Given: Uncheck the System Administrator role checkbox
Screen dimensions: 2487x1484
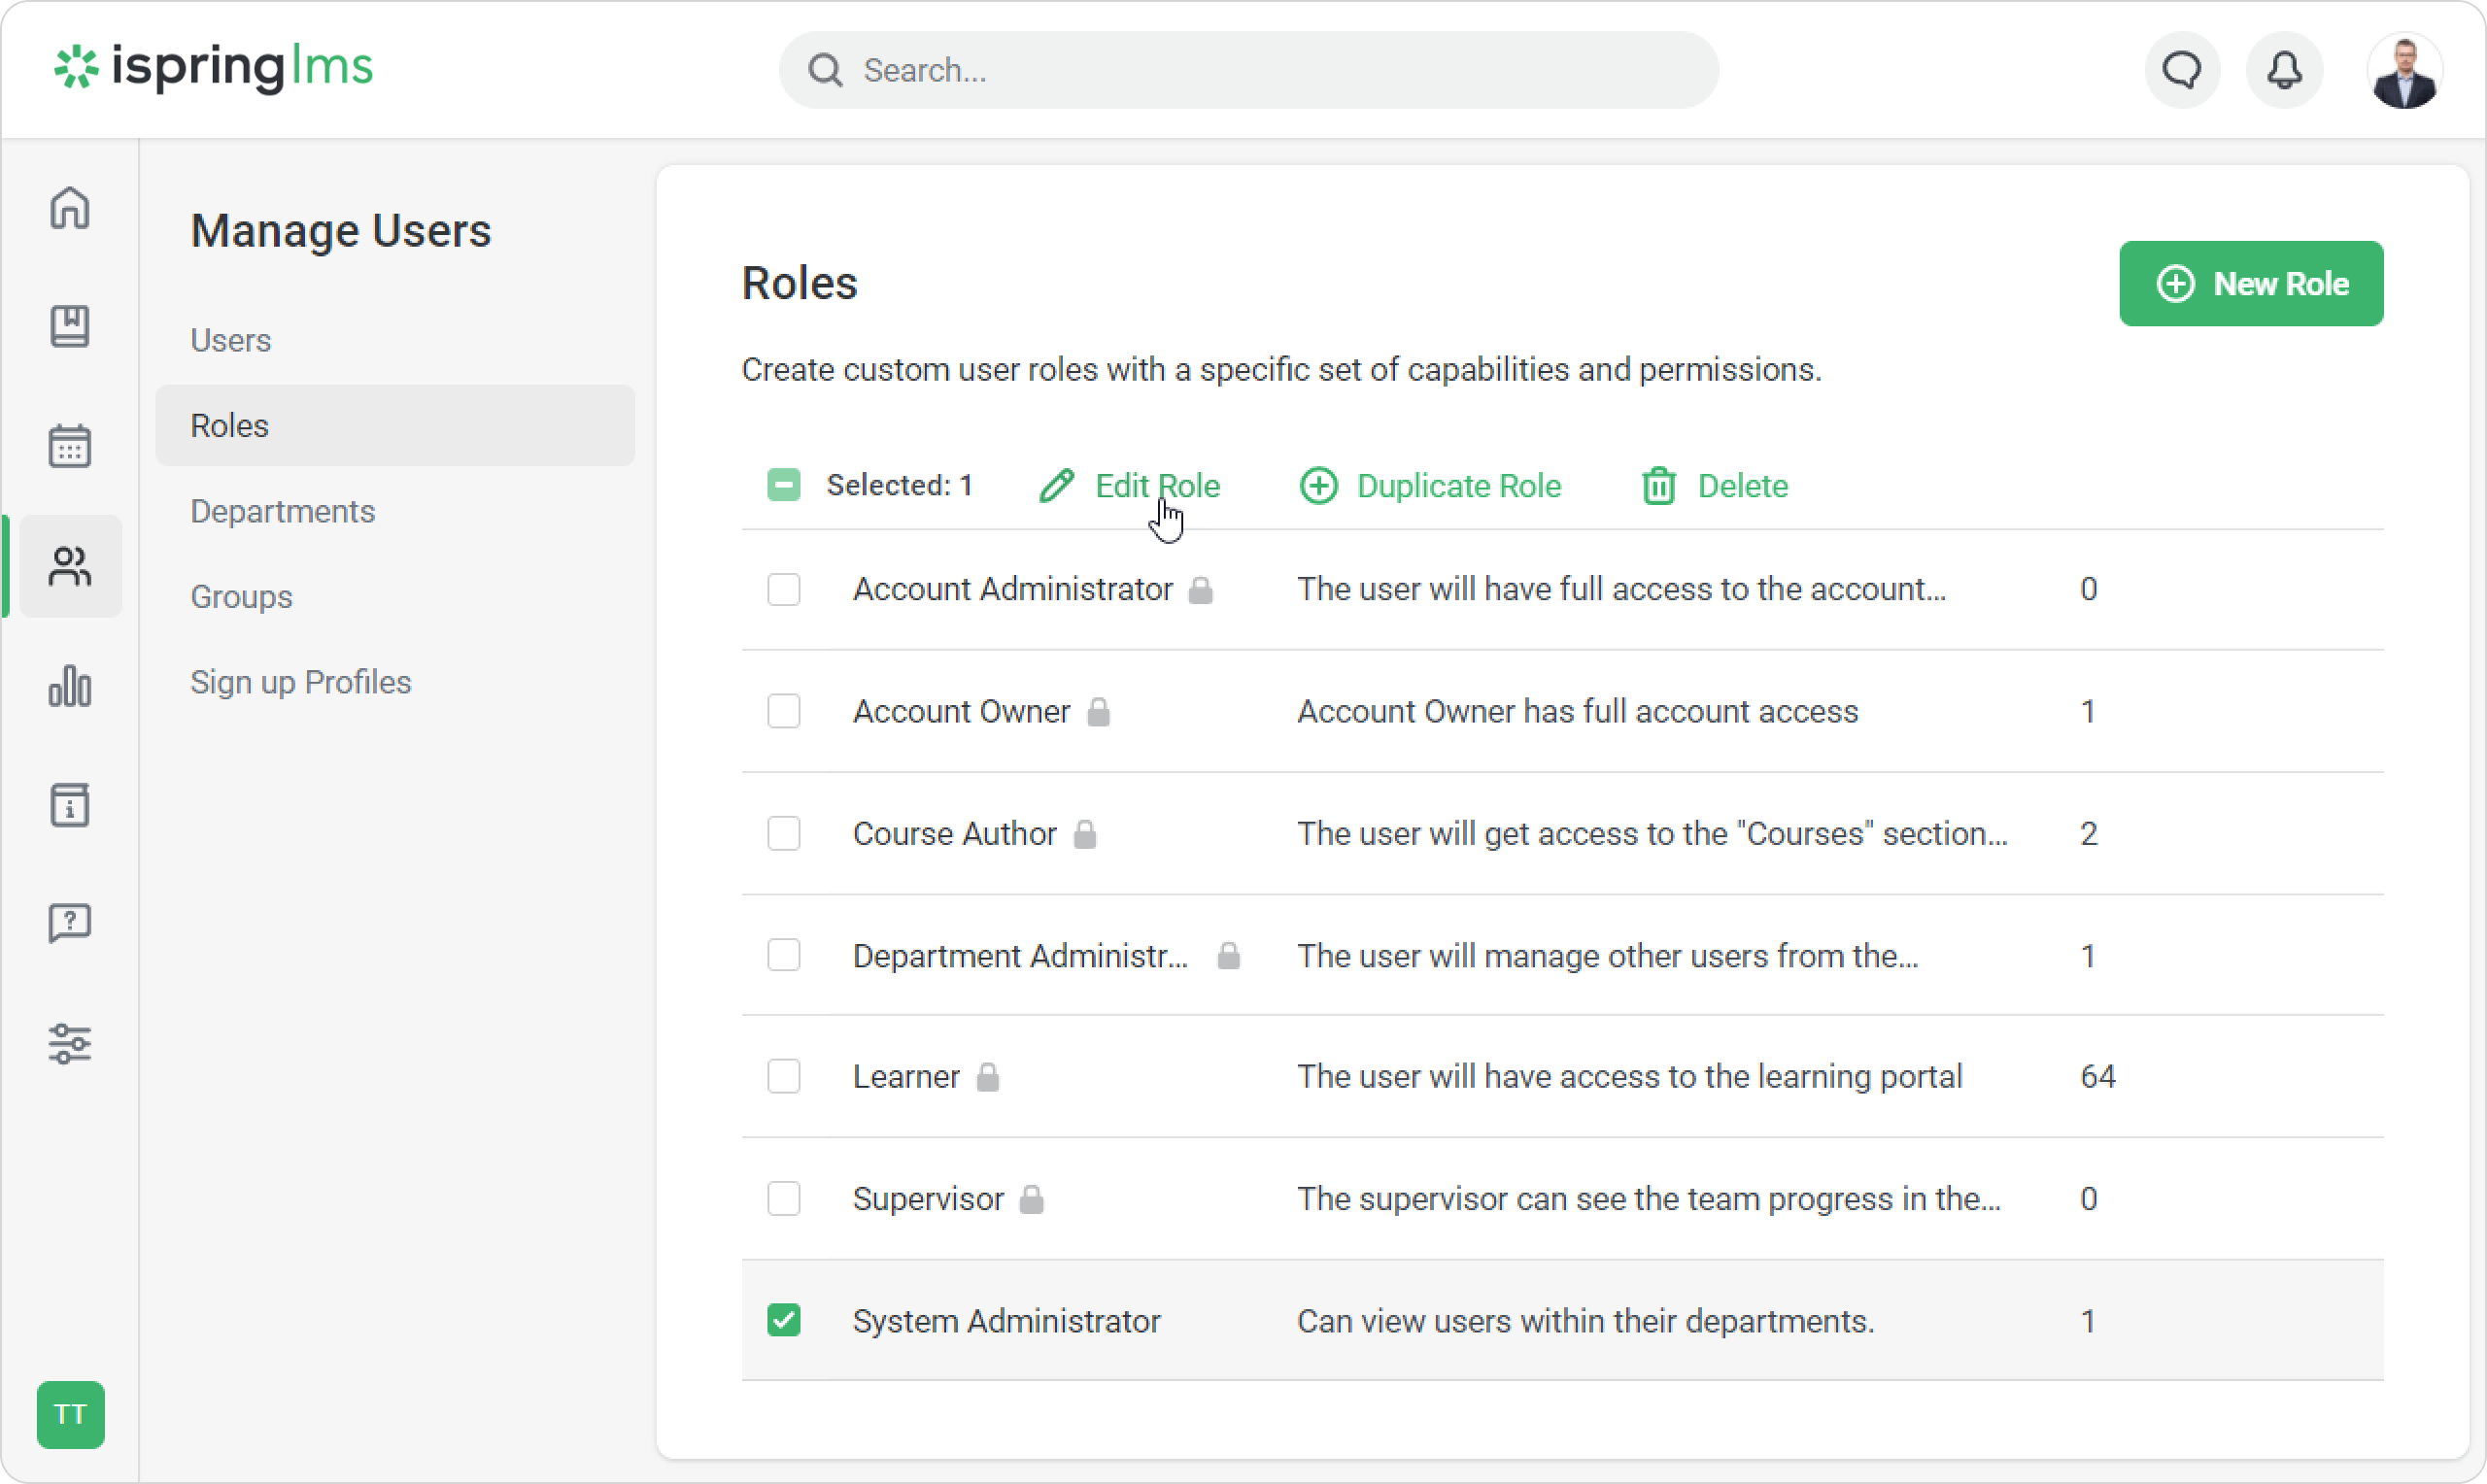Looking at the screenshot, I should 784,1320.
